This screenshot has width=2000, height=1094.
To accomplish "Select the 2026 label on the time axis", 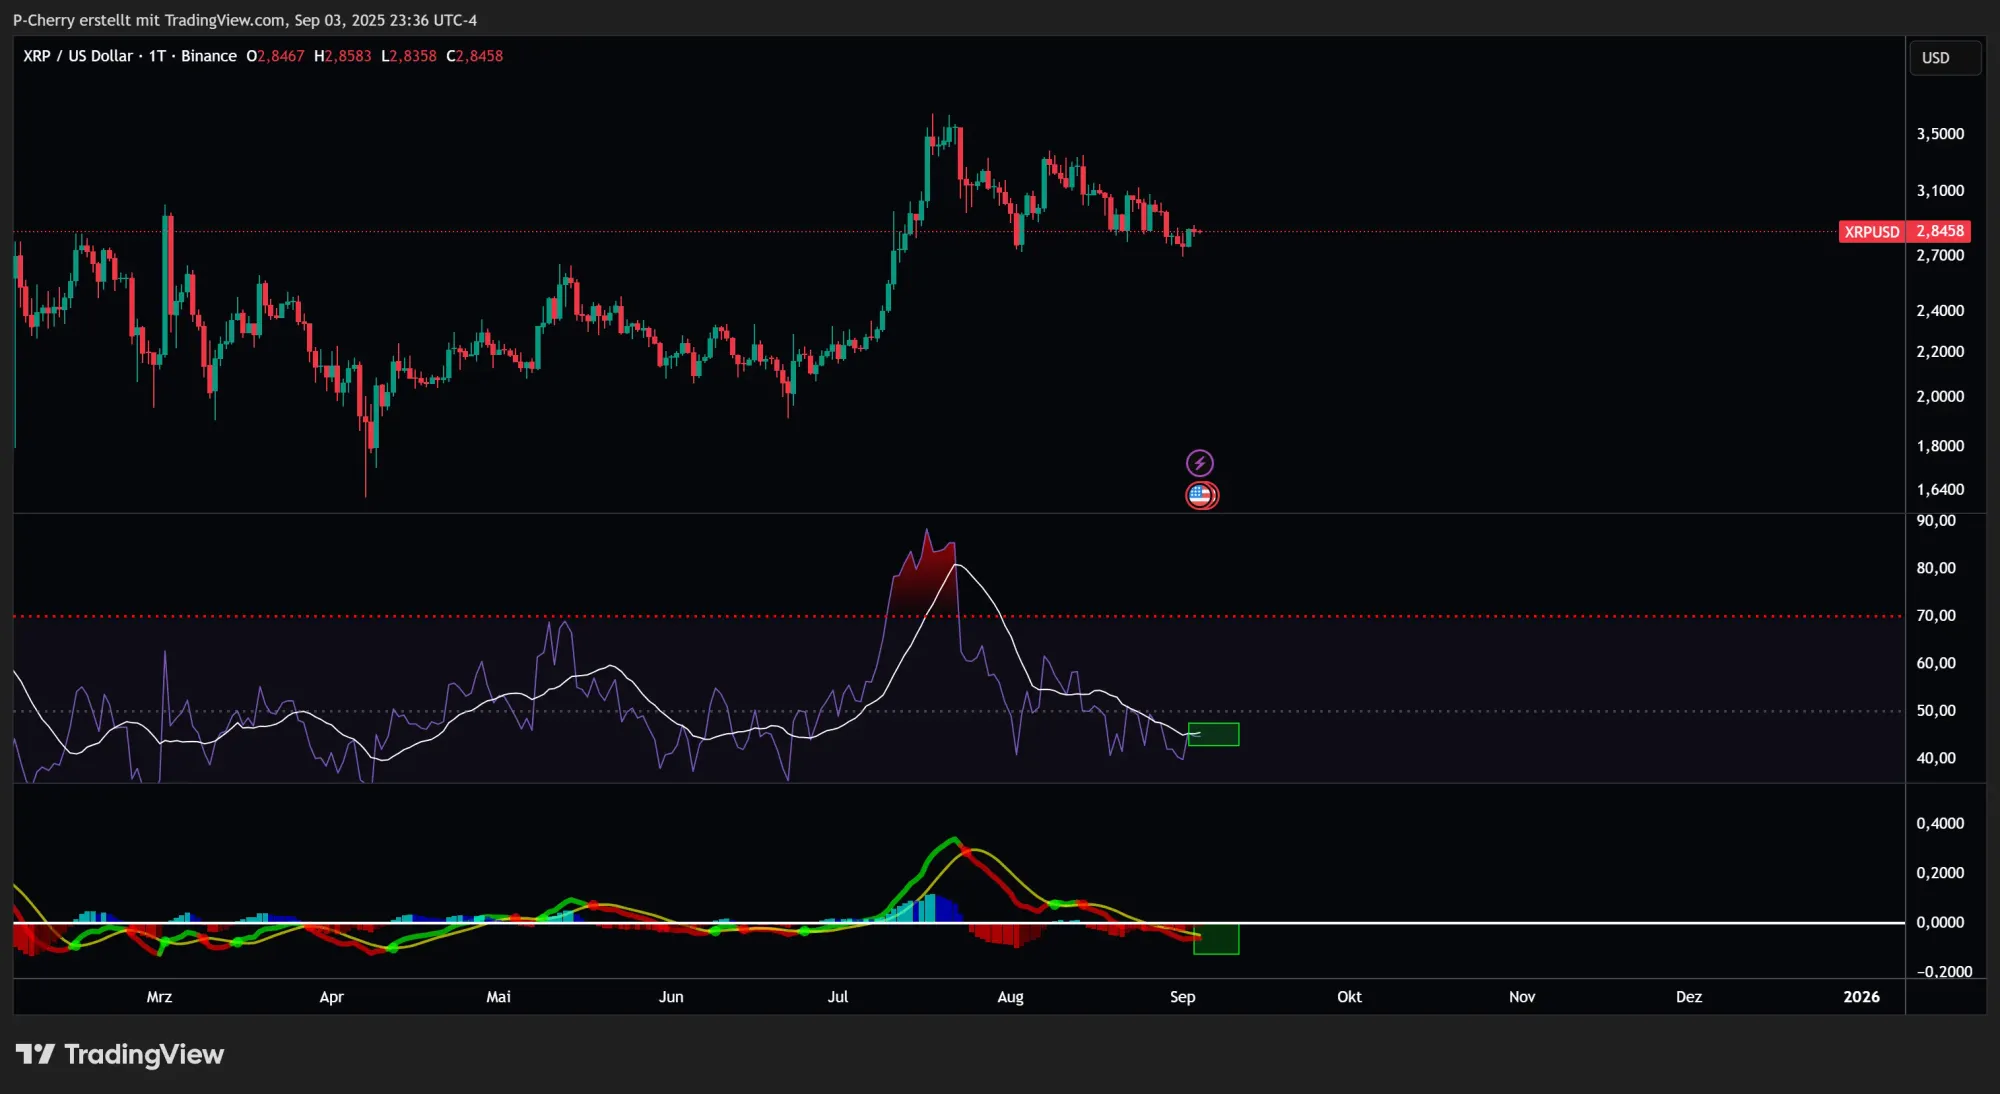I will point(1860,997).
